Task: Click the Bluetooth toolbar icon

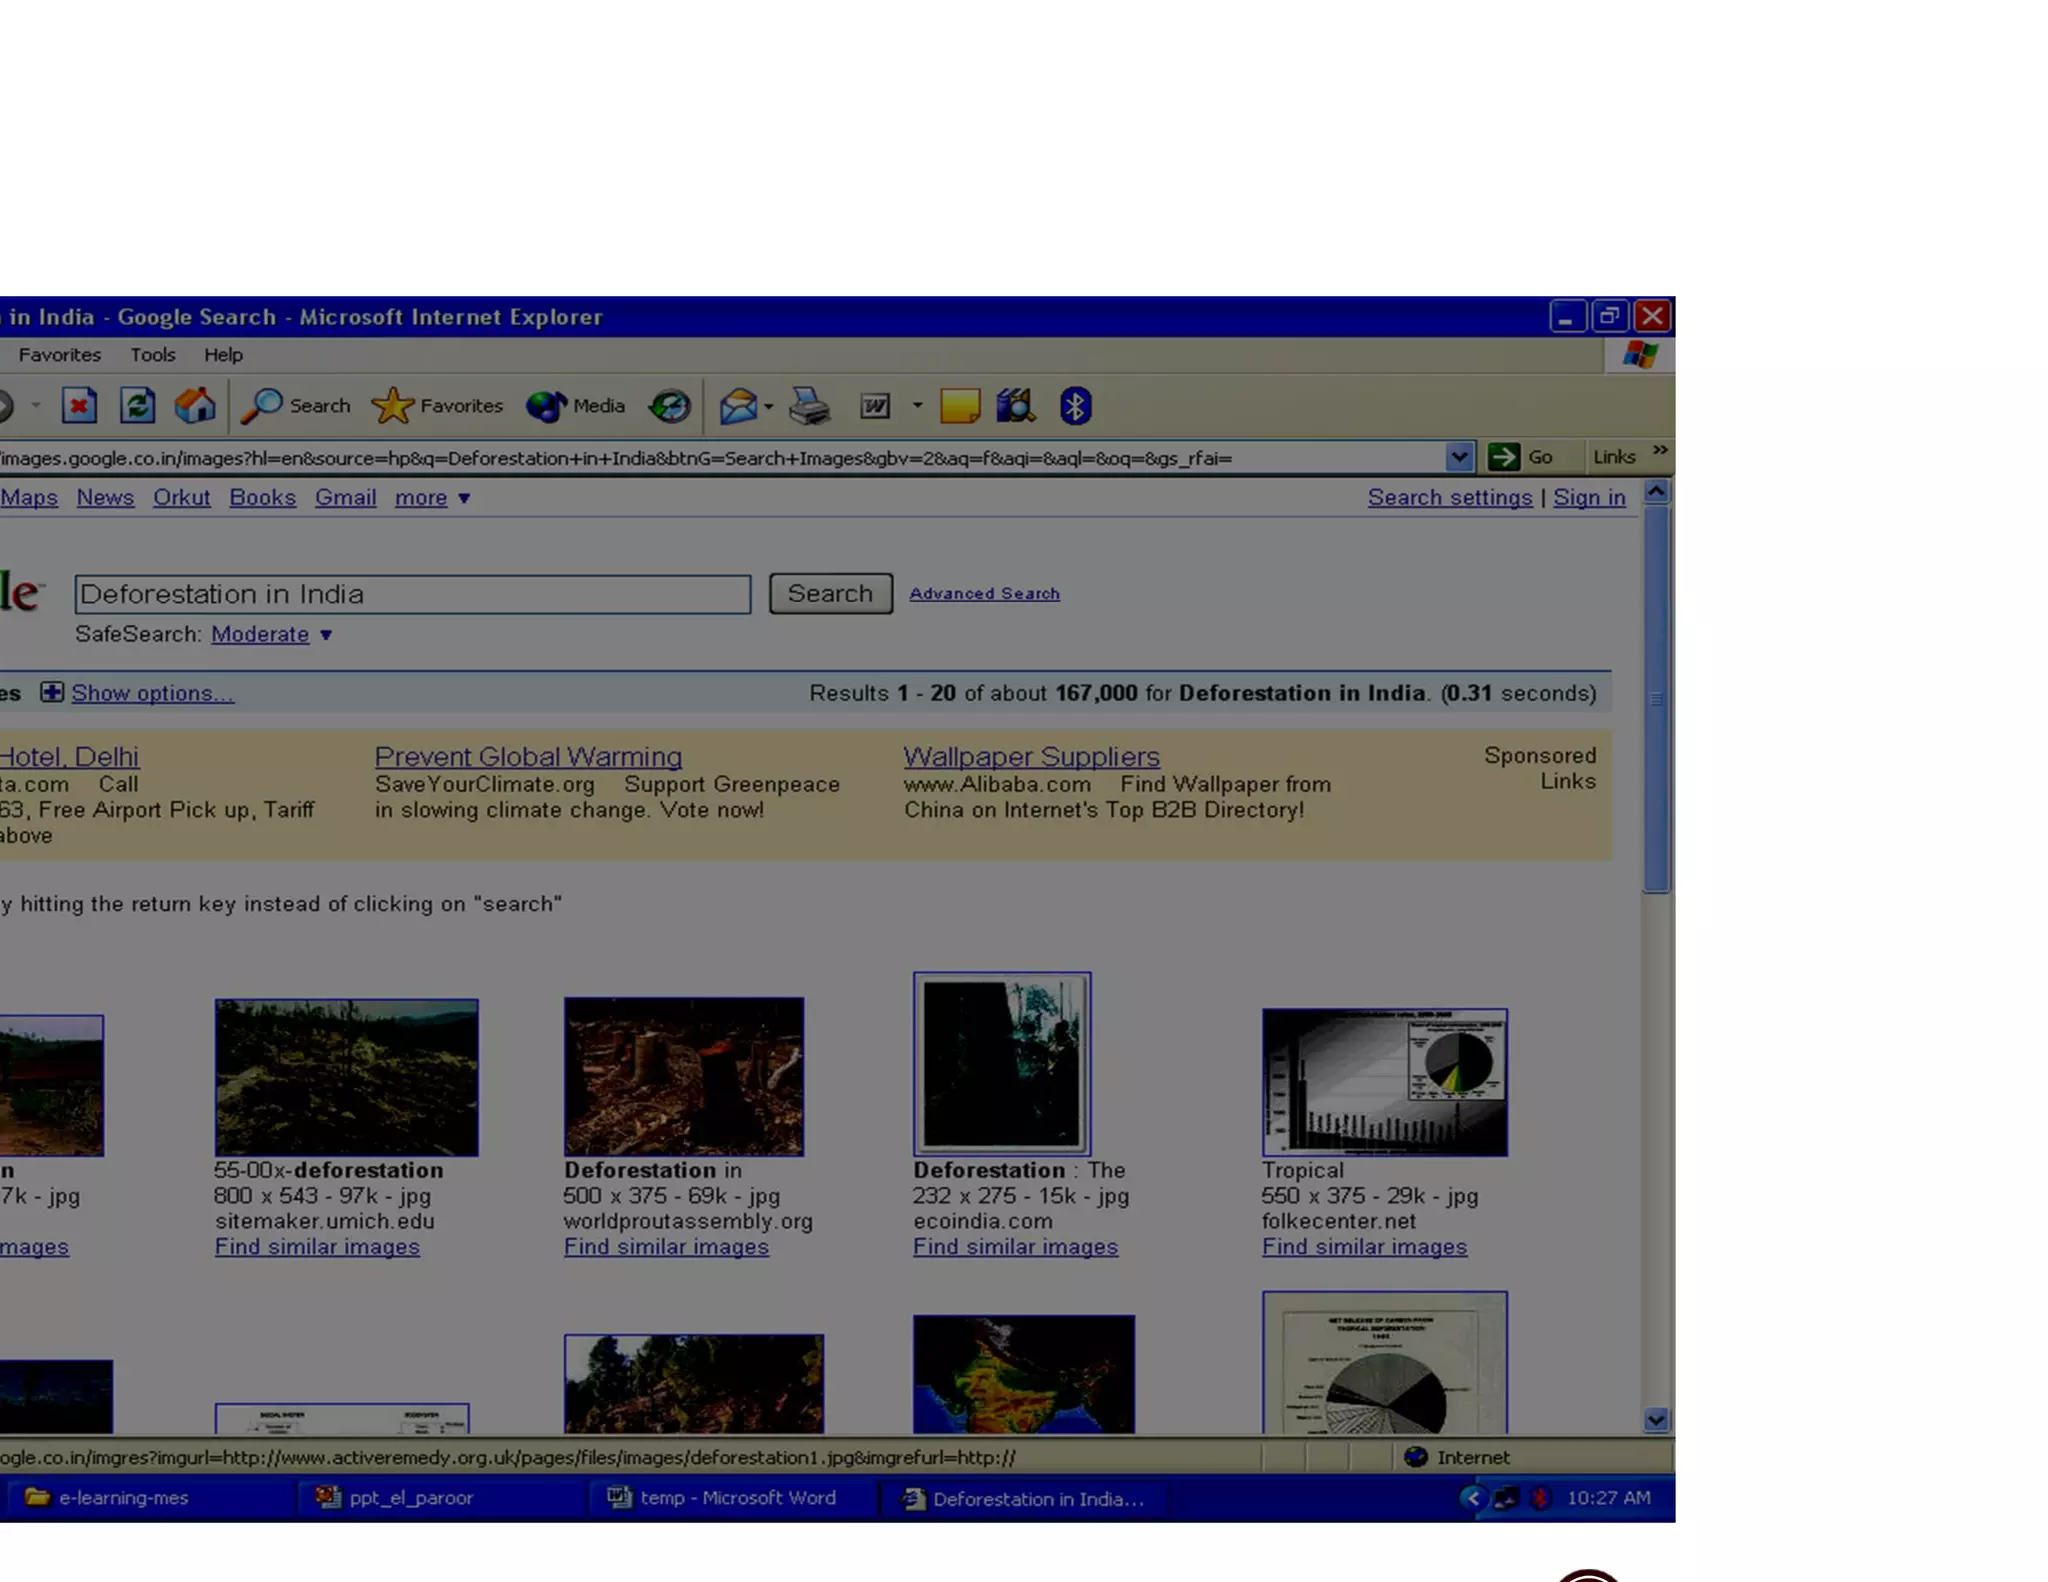Action: pos(1075,406)
